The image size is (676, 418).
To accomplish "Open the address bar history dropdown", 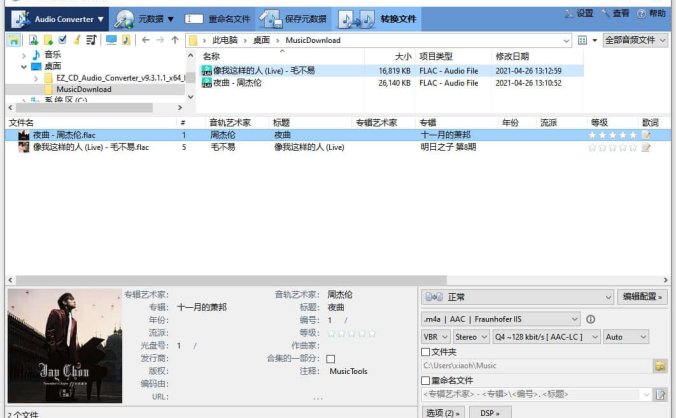I will pyautogui.click(x=566, y=41).
